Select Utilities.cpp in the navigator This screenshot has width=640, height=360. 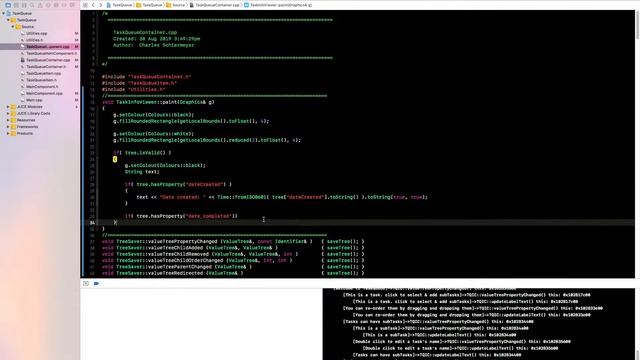(x=36, y=33)
